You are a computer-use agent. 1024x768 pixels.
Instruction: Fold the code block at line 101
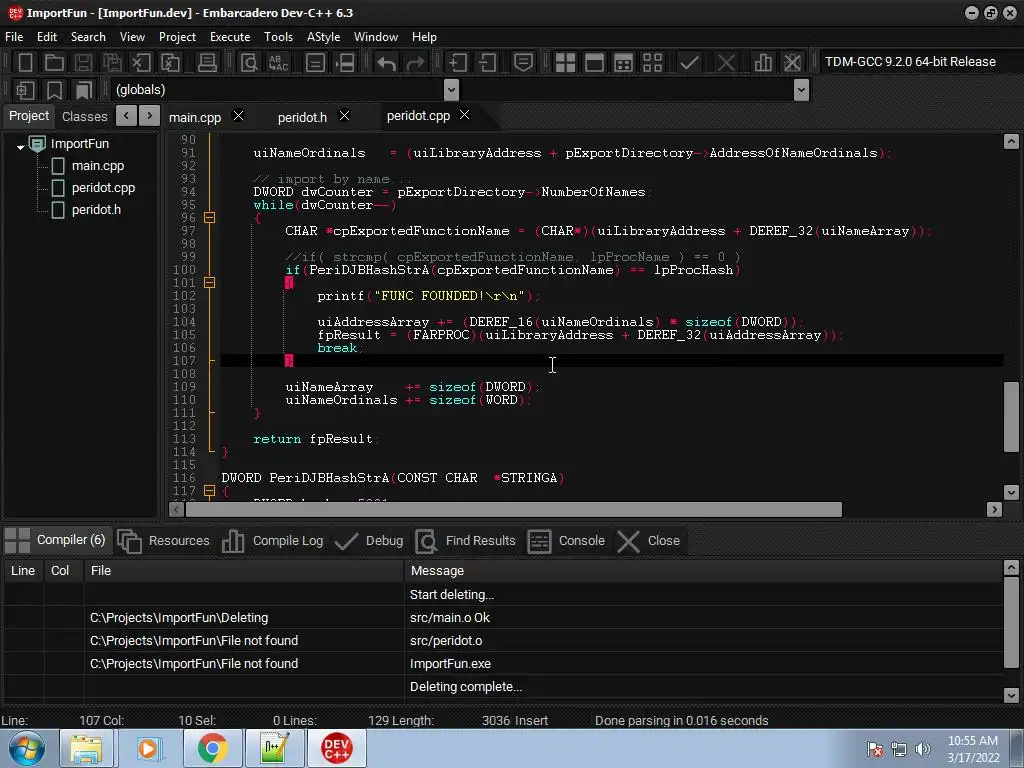(x=210, y=283)
